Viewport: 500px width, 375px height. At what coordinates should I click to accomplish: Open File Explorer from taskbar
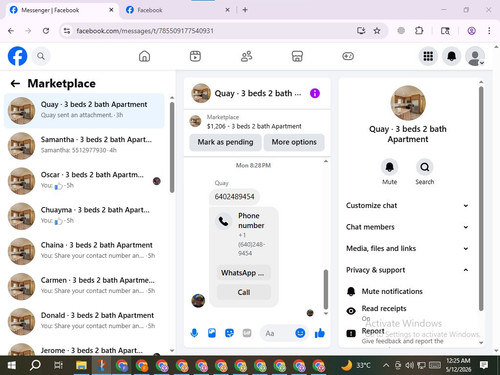point(81,365)
